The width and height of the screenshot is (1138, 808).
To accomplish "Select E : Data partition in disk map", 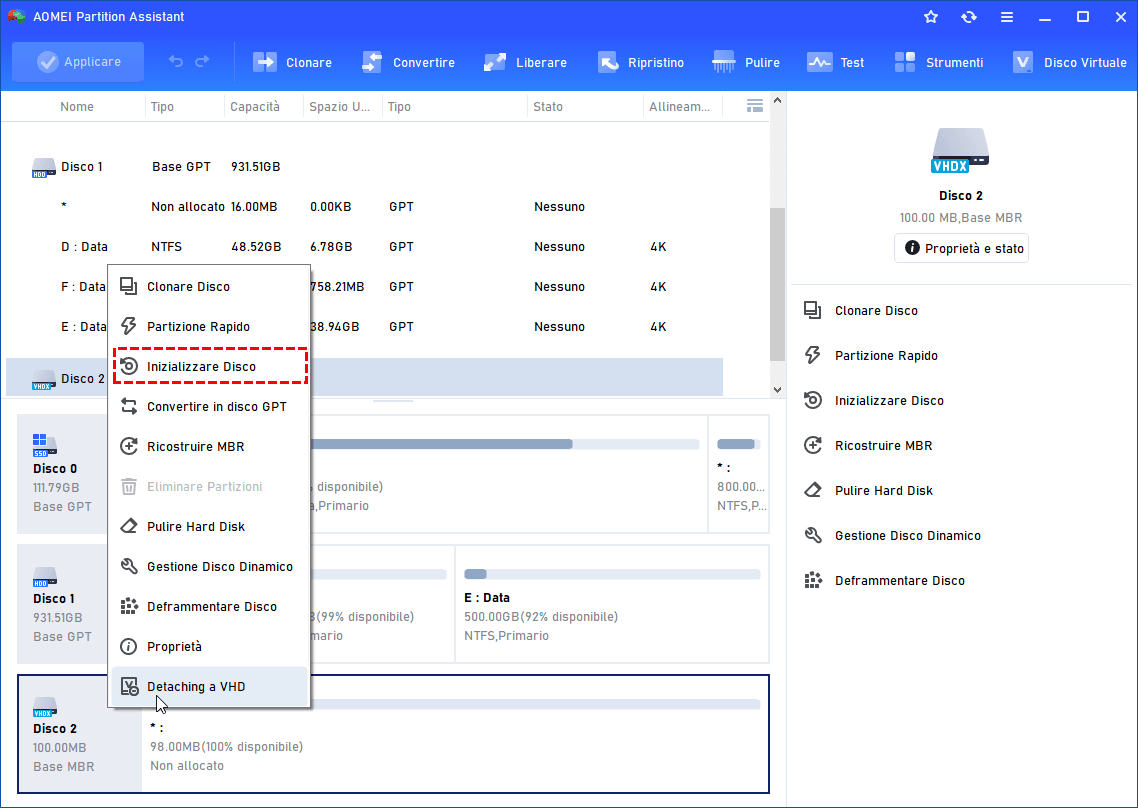I will pyautogui.click(x=612, y=604).
